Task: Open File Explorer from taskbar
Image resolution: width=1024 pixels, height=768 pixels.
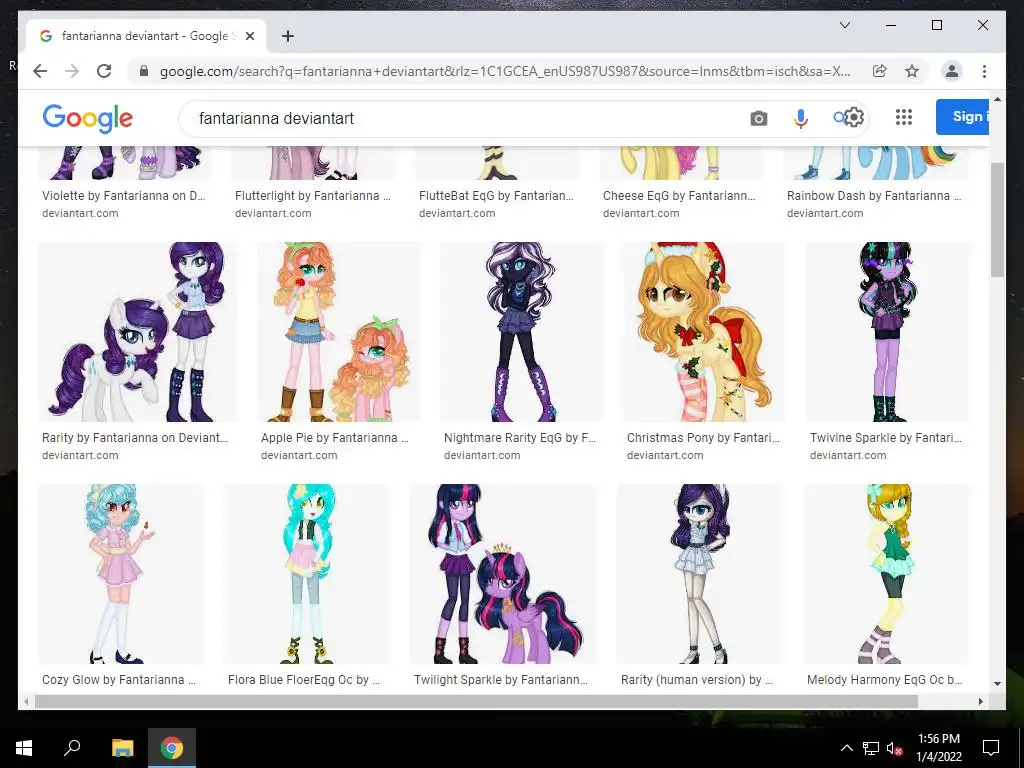Action: tap(122, 748)
